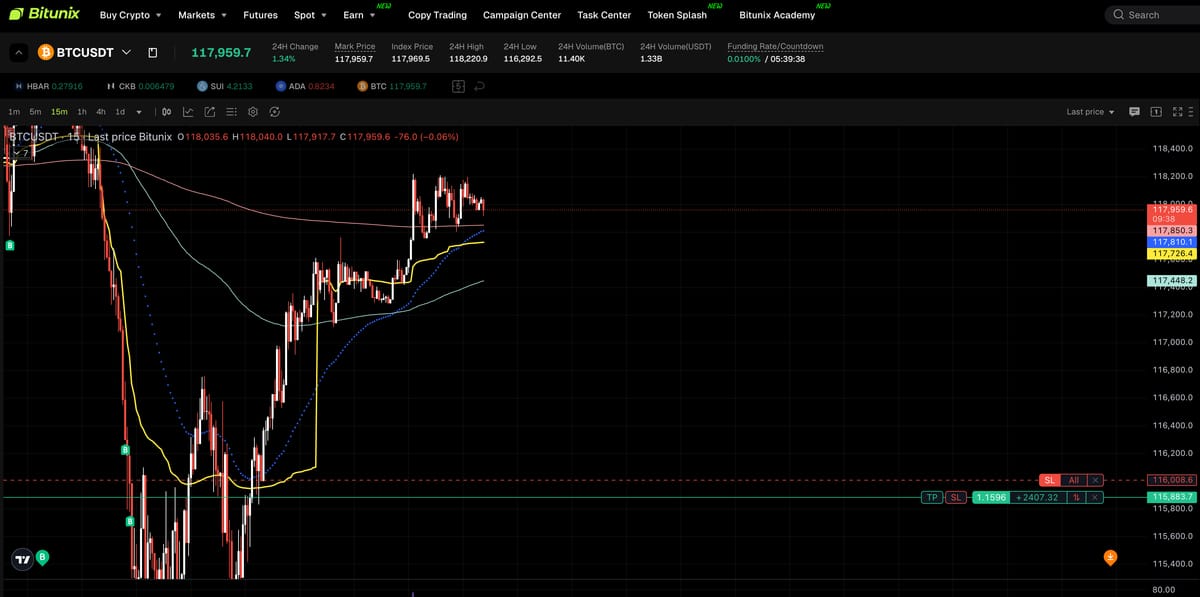Click the orange download marker on chart
Screen dimensions: 1200x597
(x=1110, y=557)
